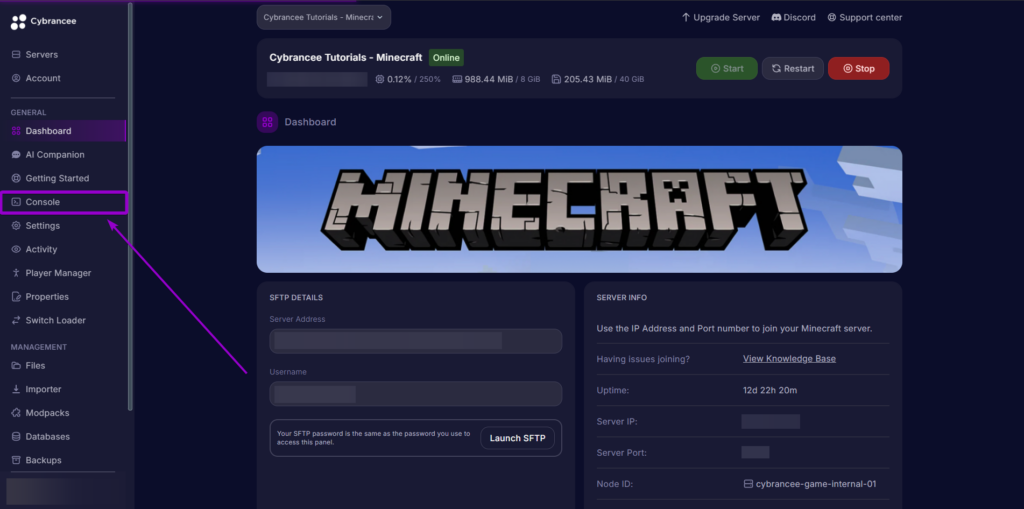Click the Activity eye icon
Screen dimensions: 1024x509
[16, 249]
